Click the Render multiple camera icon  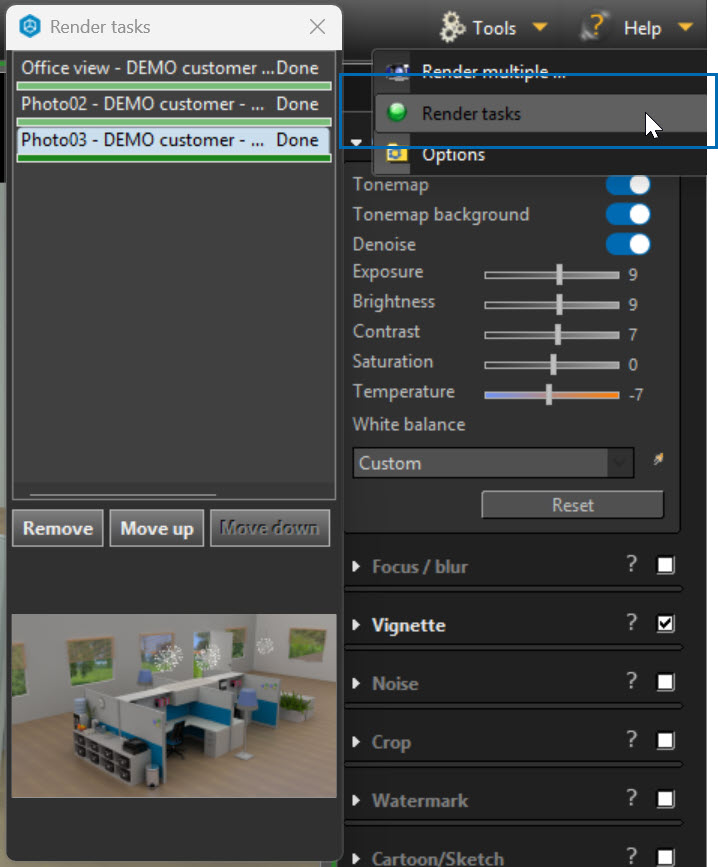point(397,71)
